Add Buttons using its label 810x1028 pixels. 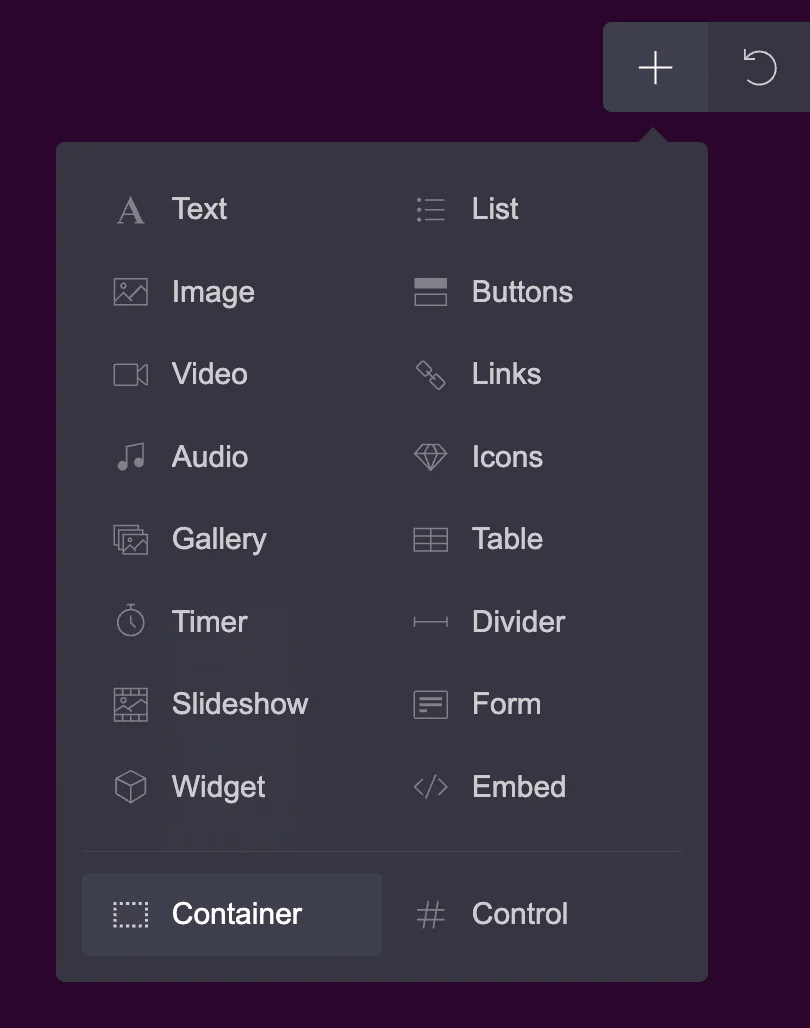[523, 292]
